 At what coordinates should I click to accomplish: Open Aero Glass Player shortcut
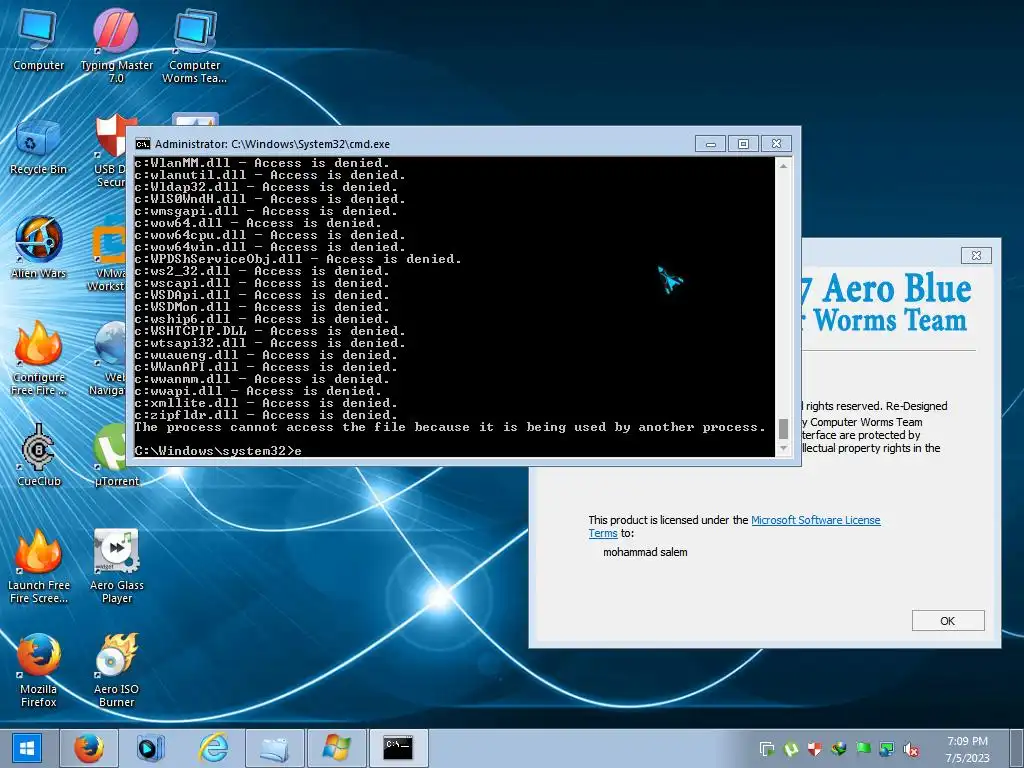pos(116,566)
